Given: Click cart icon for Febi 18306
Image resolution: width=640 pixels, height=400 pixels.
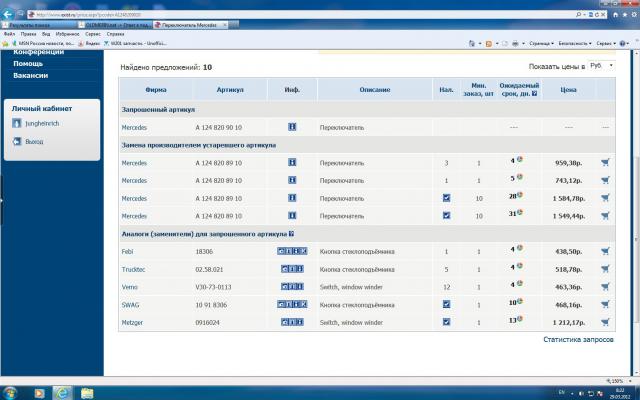Looking at the screenshot, I should 606,251.
